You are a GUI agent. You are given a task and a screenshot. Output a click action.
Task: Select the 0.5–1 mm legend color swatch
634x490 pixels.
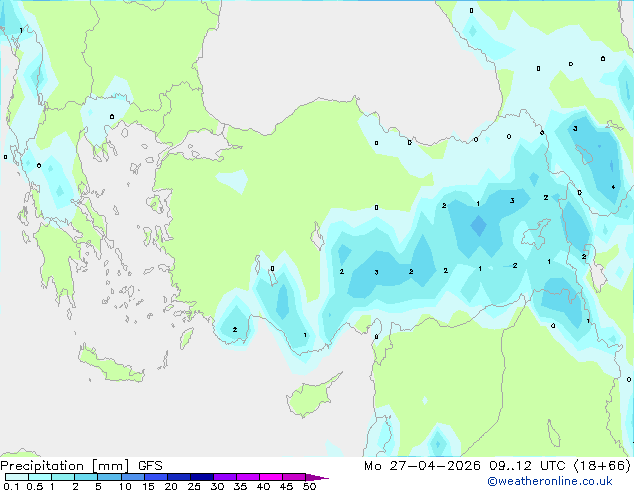click(x=40, y=477)
